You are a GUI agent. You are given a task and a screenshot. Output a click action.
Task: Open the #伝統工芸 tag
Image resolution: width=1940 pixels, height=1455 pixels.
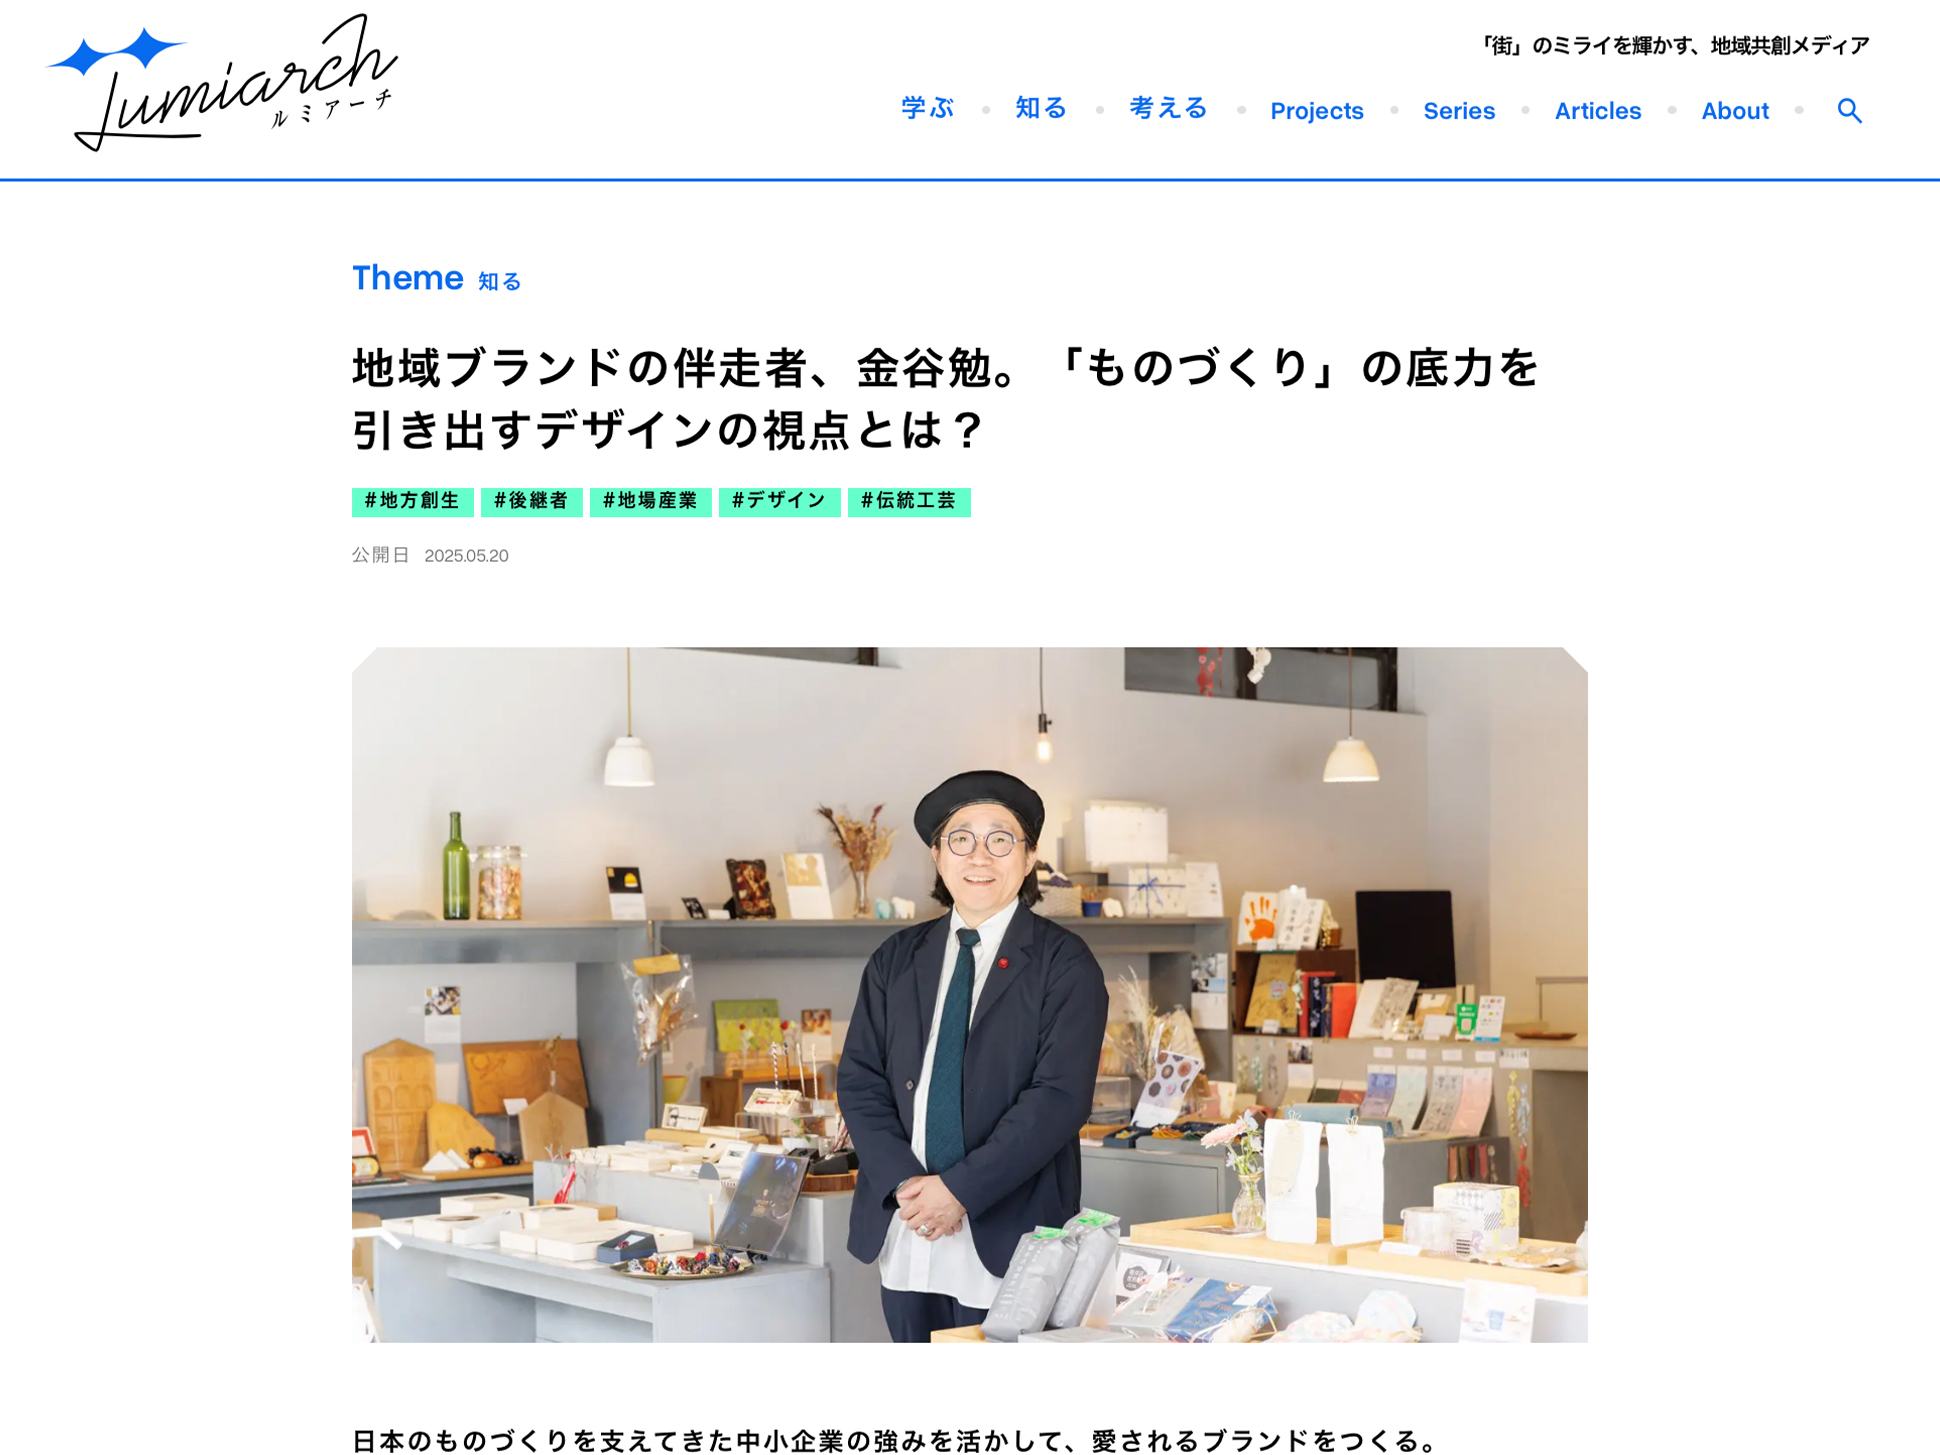(908, 501)
